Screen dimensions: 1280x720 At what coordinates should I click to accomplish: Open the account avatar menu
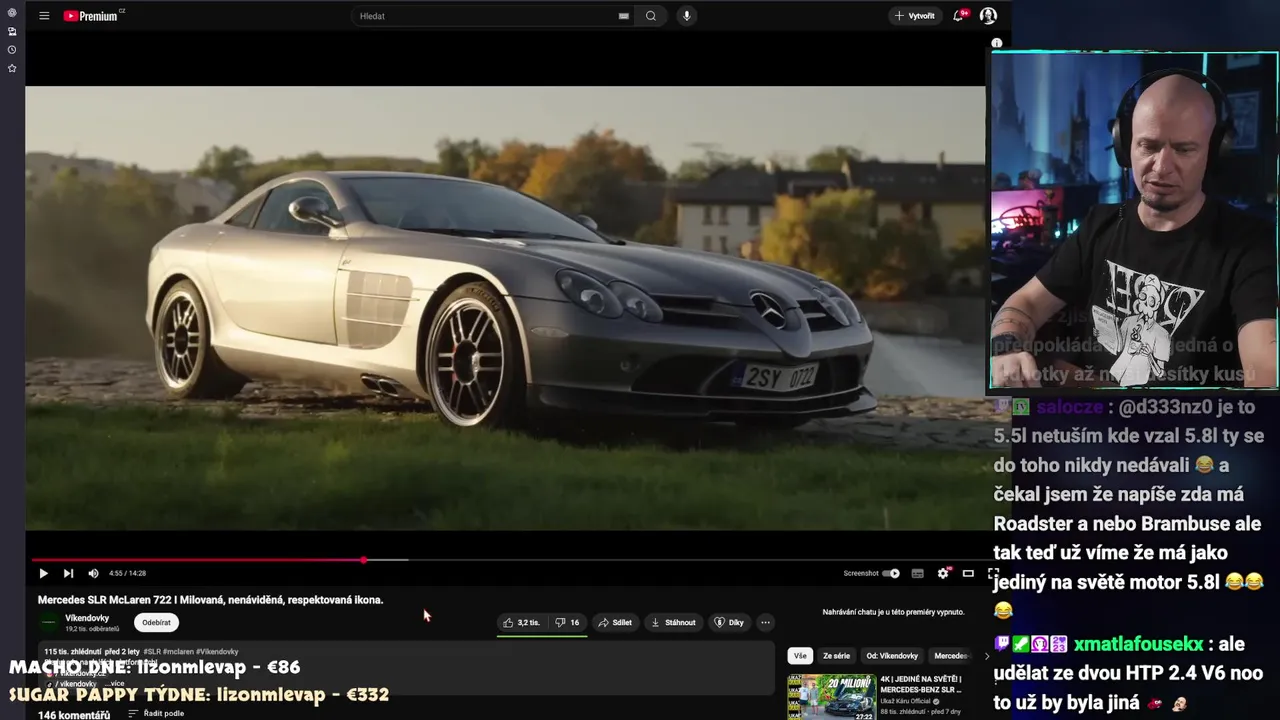tap(988, 16)
